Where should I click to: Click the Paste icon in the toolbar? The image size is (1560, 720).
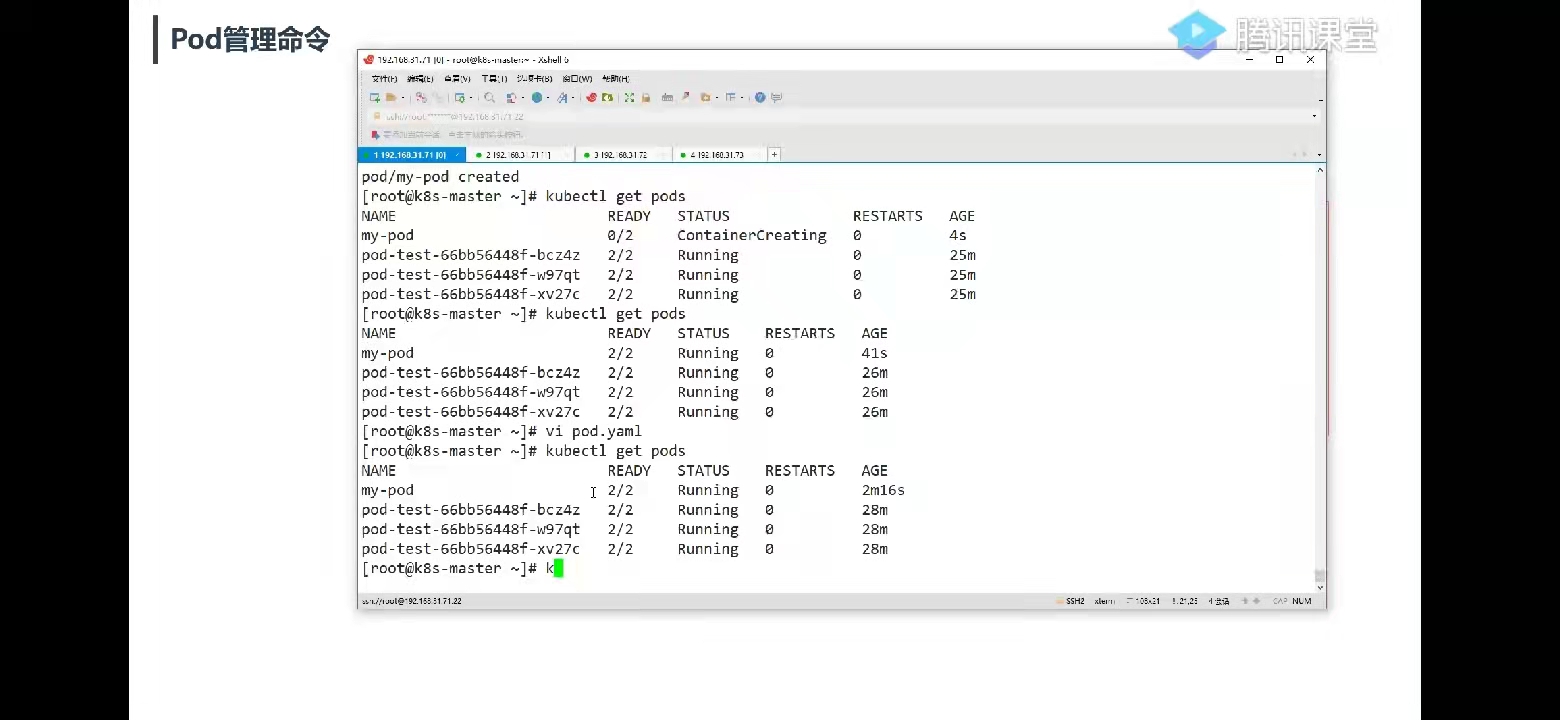pyautogui.click(x=437, y=98)
